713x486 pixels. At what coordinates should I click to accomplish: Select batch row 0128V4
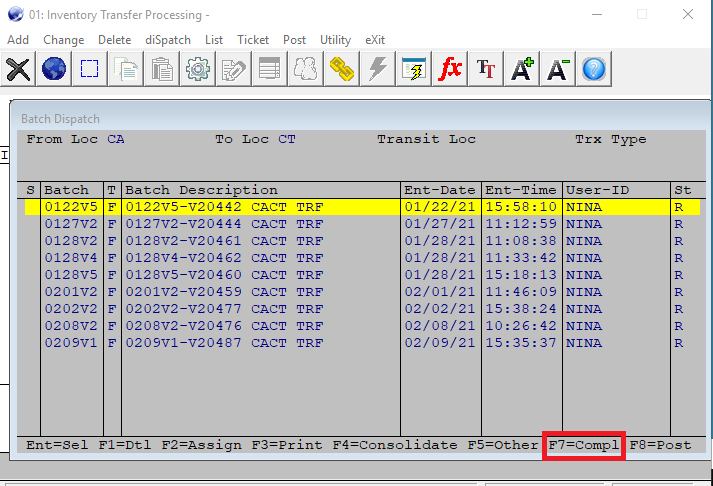pyautogui.click(x=362, y=258)
